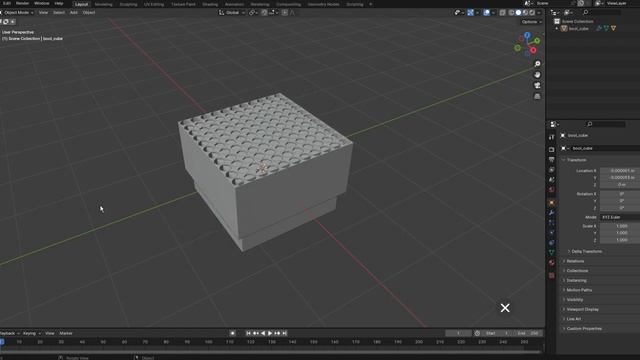640x360 pixels.
Task: Toggle proportional editing in header
Action: (x=284, y=13)
